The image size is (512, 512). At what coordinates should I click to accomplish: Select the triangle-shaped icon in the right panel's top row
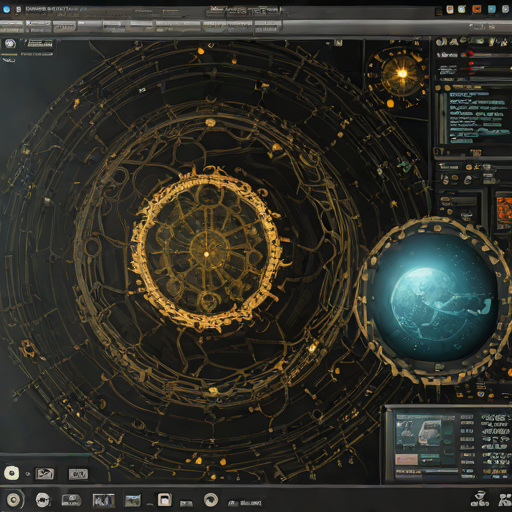[453, 42]
